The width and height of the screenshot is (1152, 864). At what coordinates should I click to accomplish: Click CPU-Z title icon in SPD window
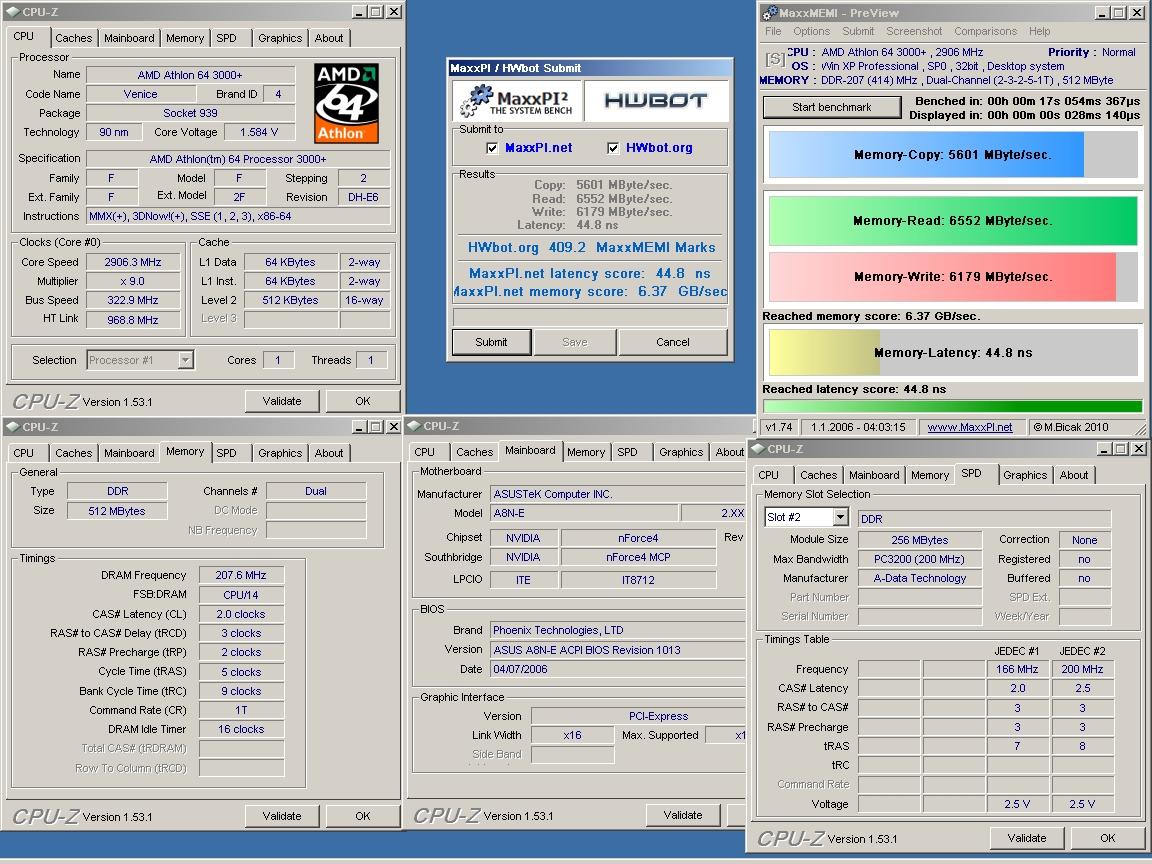click(757, 449)
